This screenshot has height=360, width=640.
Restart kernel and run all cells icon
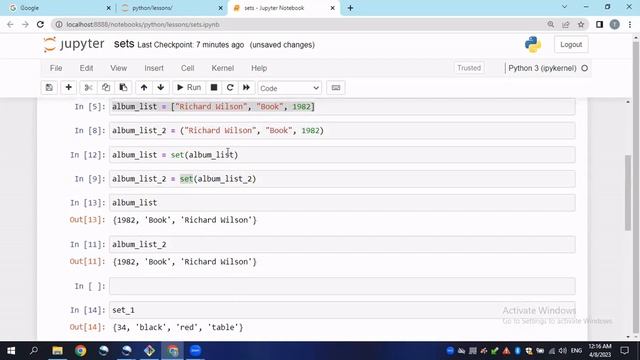pyautogui.click(x=247, y=88)
